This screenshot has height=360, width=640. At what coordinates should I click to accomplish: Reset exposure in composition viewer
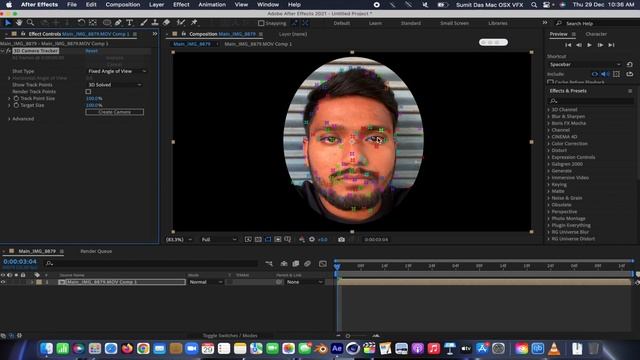coord(312,240)
